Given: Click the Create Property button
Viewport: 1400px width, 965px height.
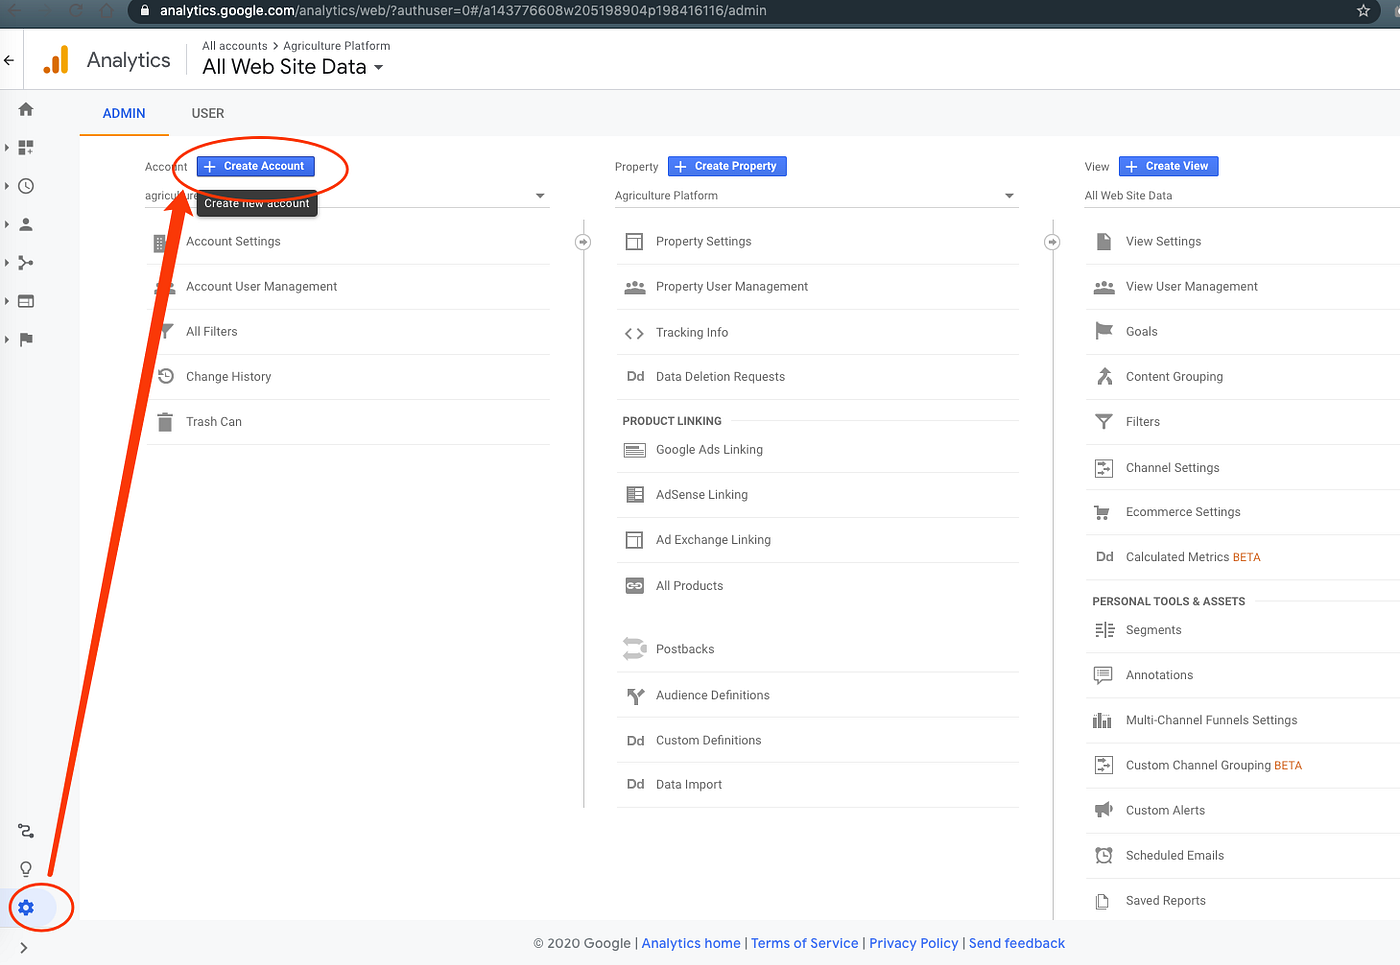Looking at the screenshot, I should (727, 166).
